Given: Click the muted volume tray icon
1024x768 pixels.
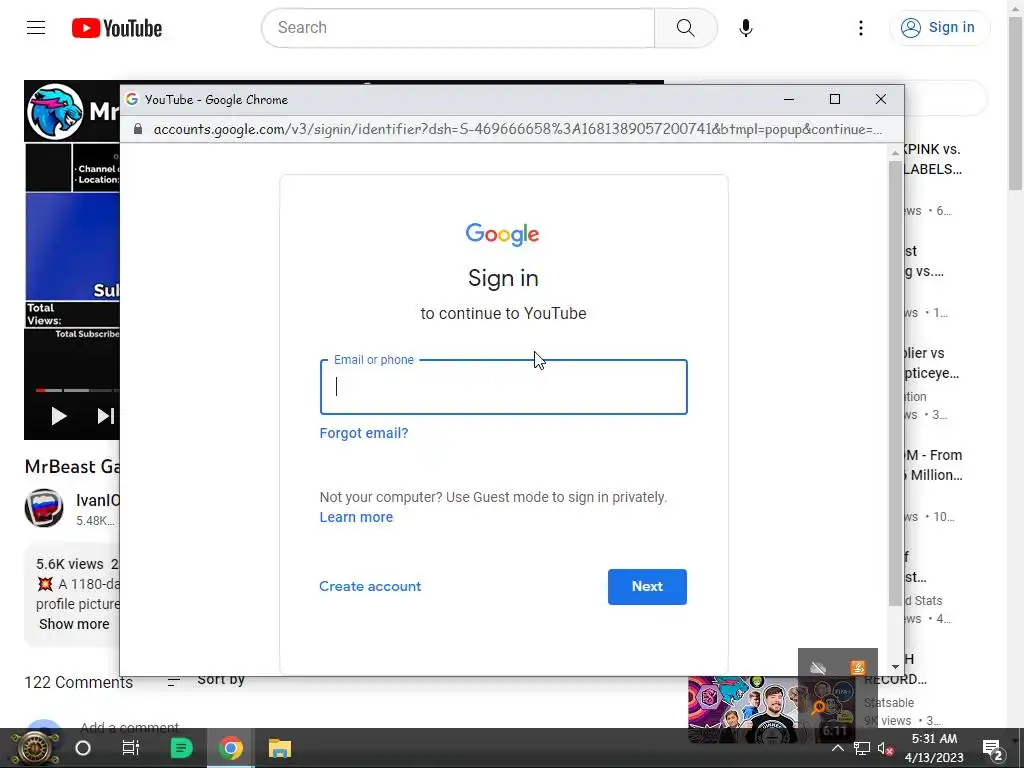Looking at the screenshot, I should click(x=885, y=749).
